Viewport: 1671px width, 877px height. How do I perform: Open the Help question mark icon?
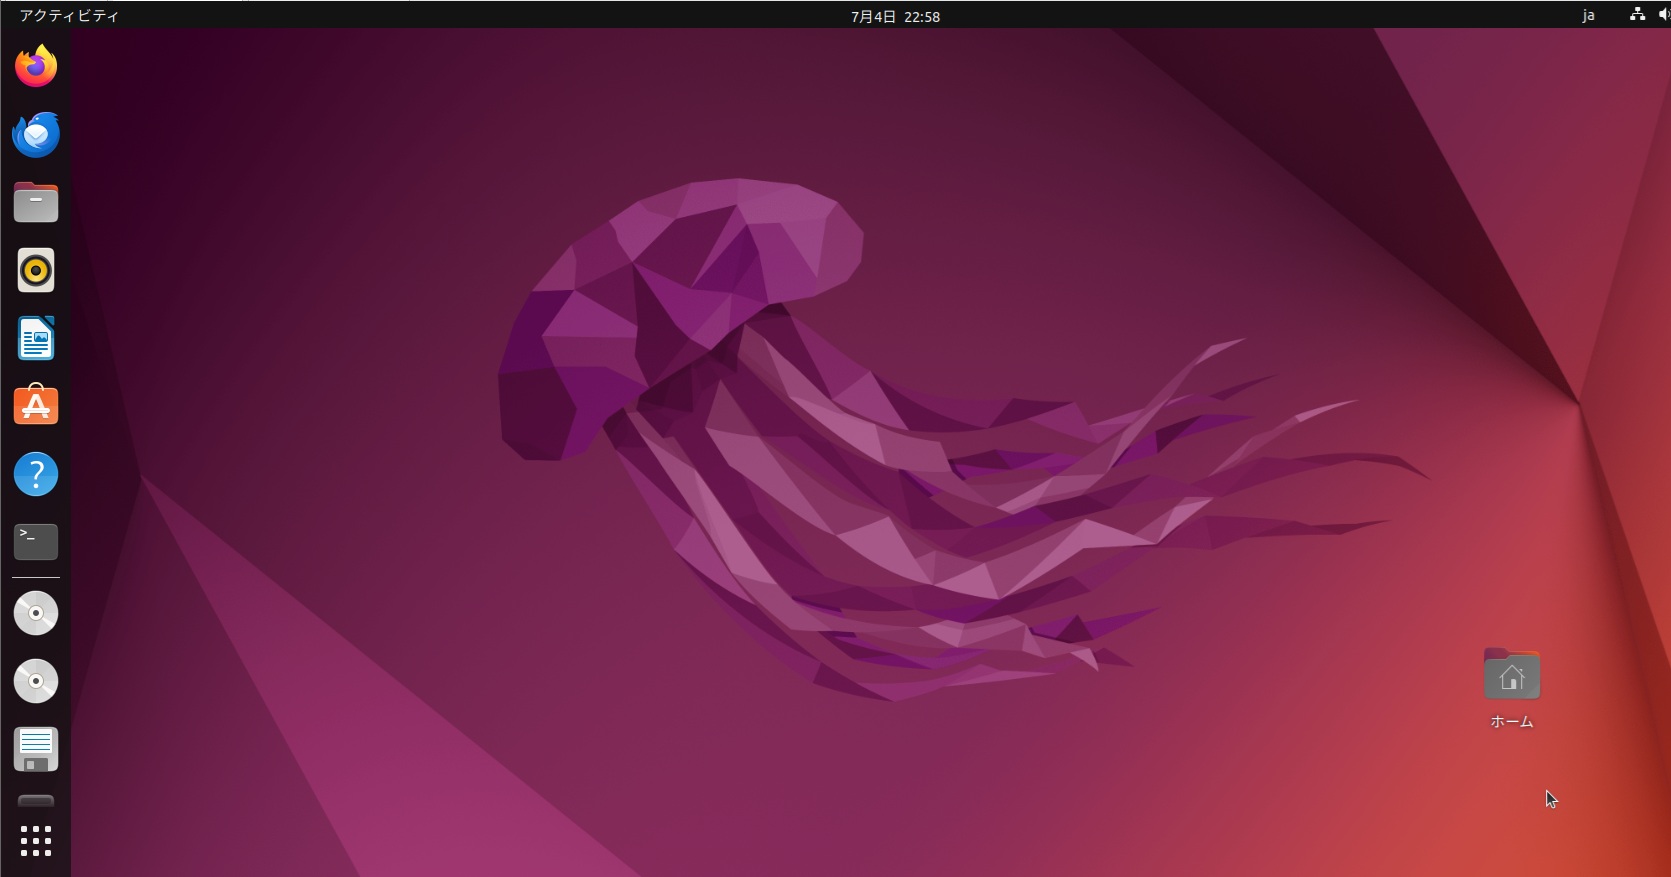coord(36,474)
